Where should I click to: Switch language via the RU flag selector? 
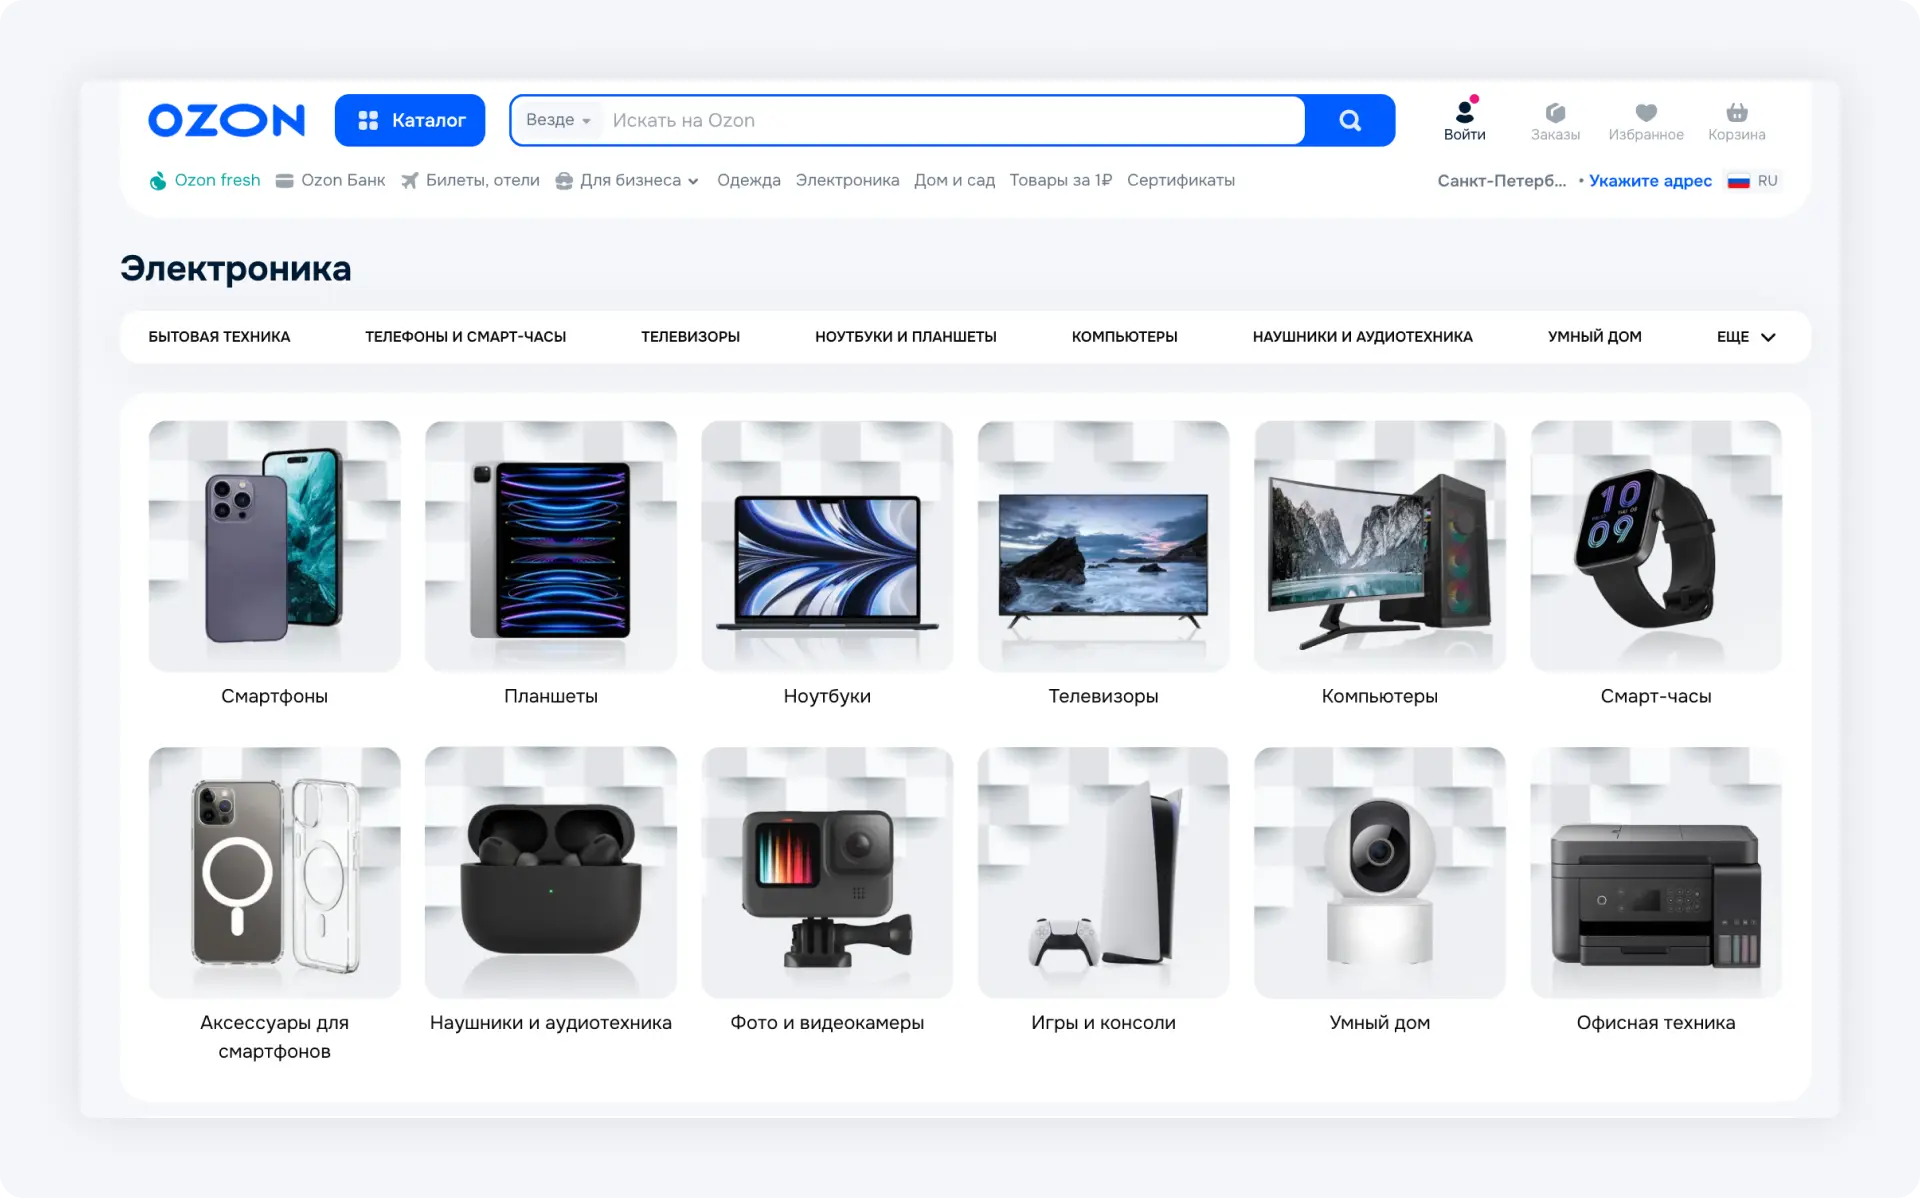point(1753,181)
